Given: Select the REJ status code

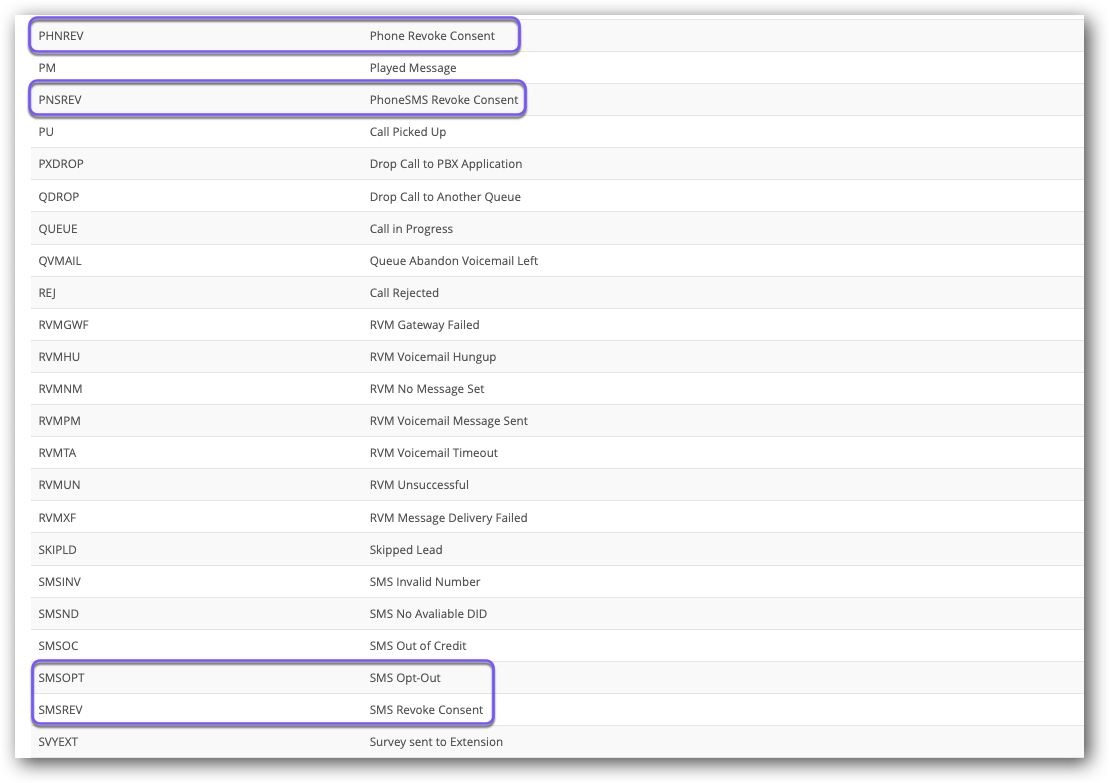Looking at the screenshot, I should 47,293.
